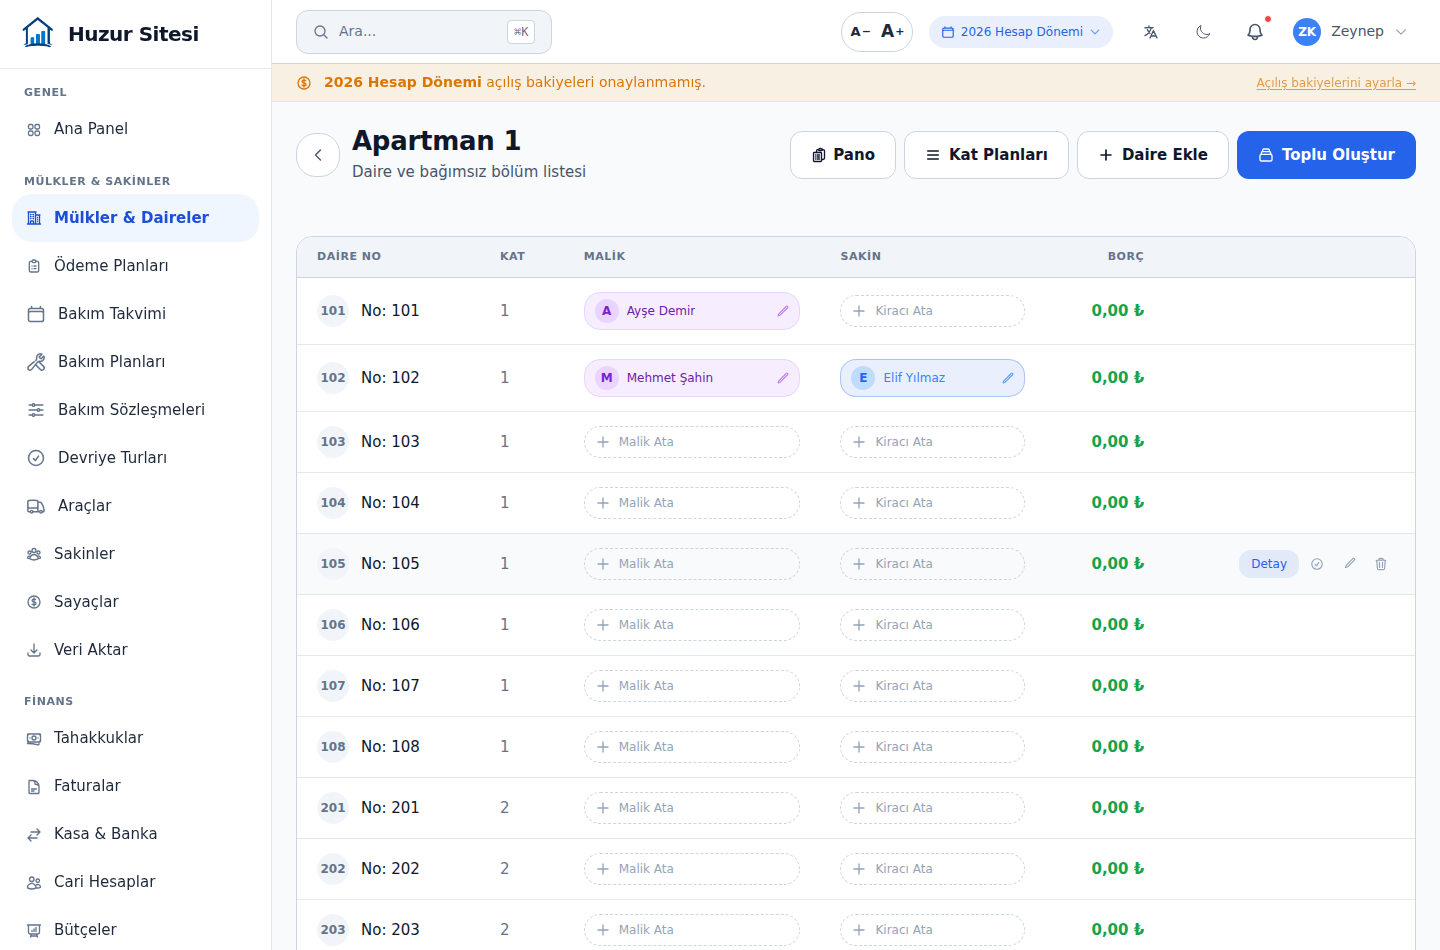Click delete trash icon on row 105
This screenshot has width=1440, height=950.
click(1381, 564)
